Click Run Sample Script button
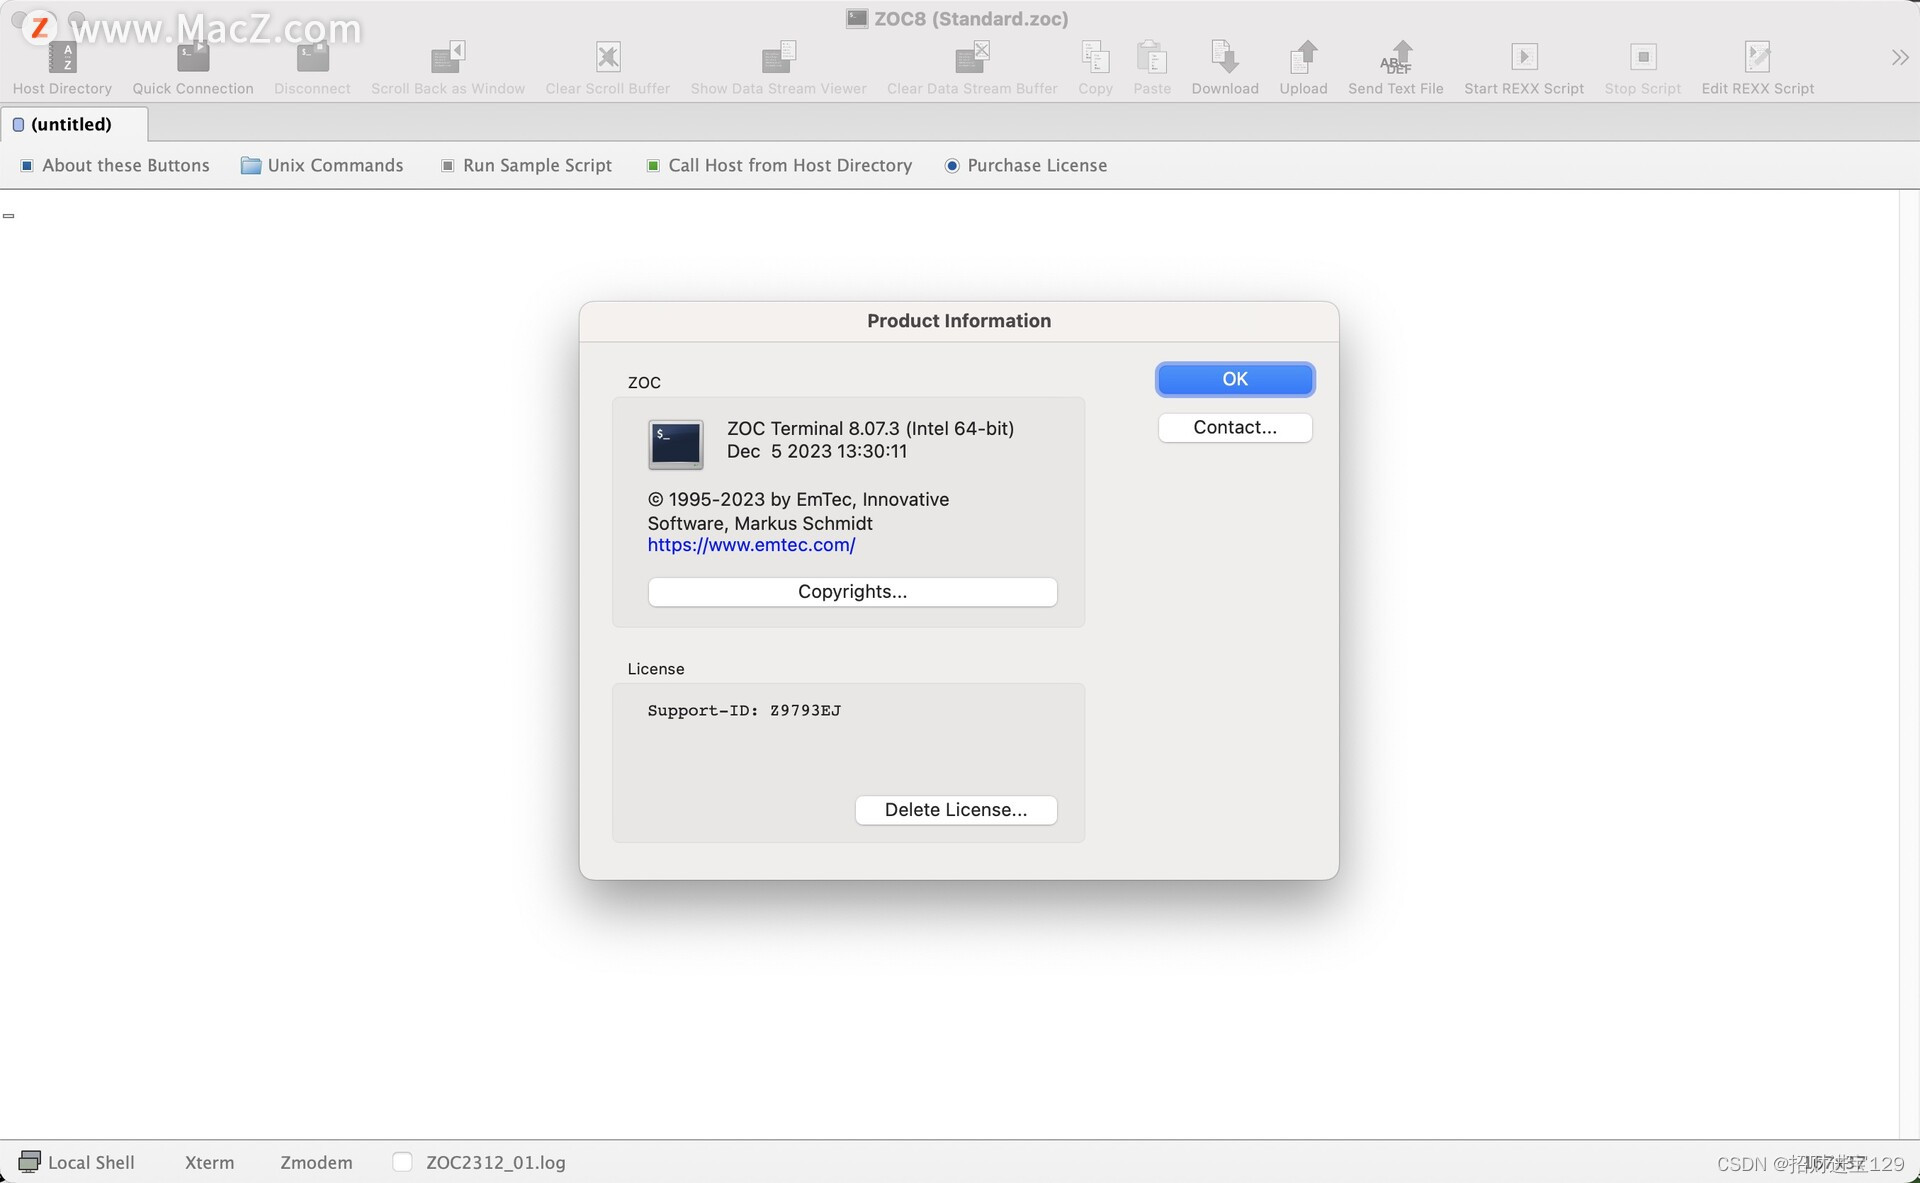1920x1183 pixels. click(527, 166)
